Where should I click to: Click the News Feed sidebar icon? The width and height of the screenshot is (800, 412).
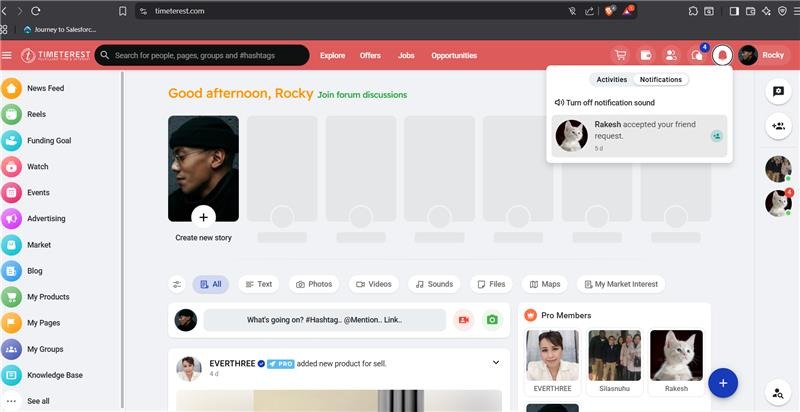tap(11, 88)
